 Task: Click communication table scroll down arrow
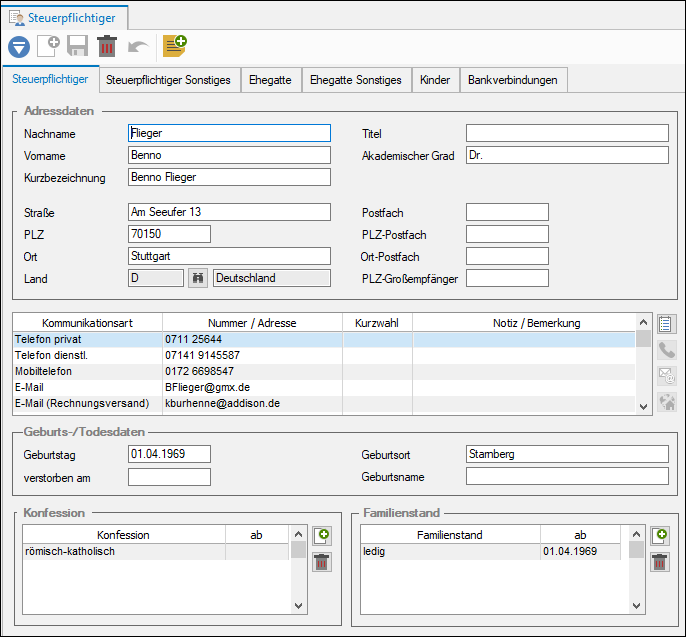pyautogui.click(x=644, y=406)
